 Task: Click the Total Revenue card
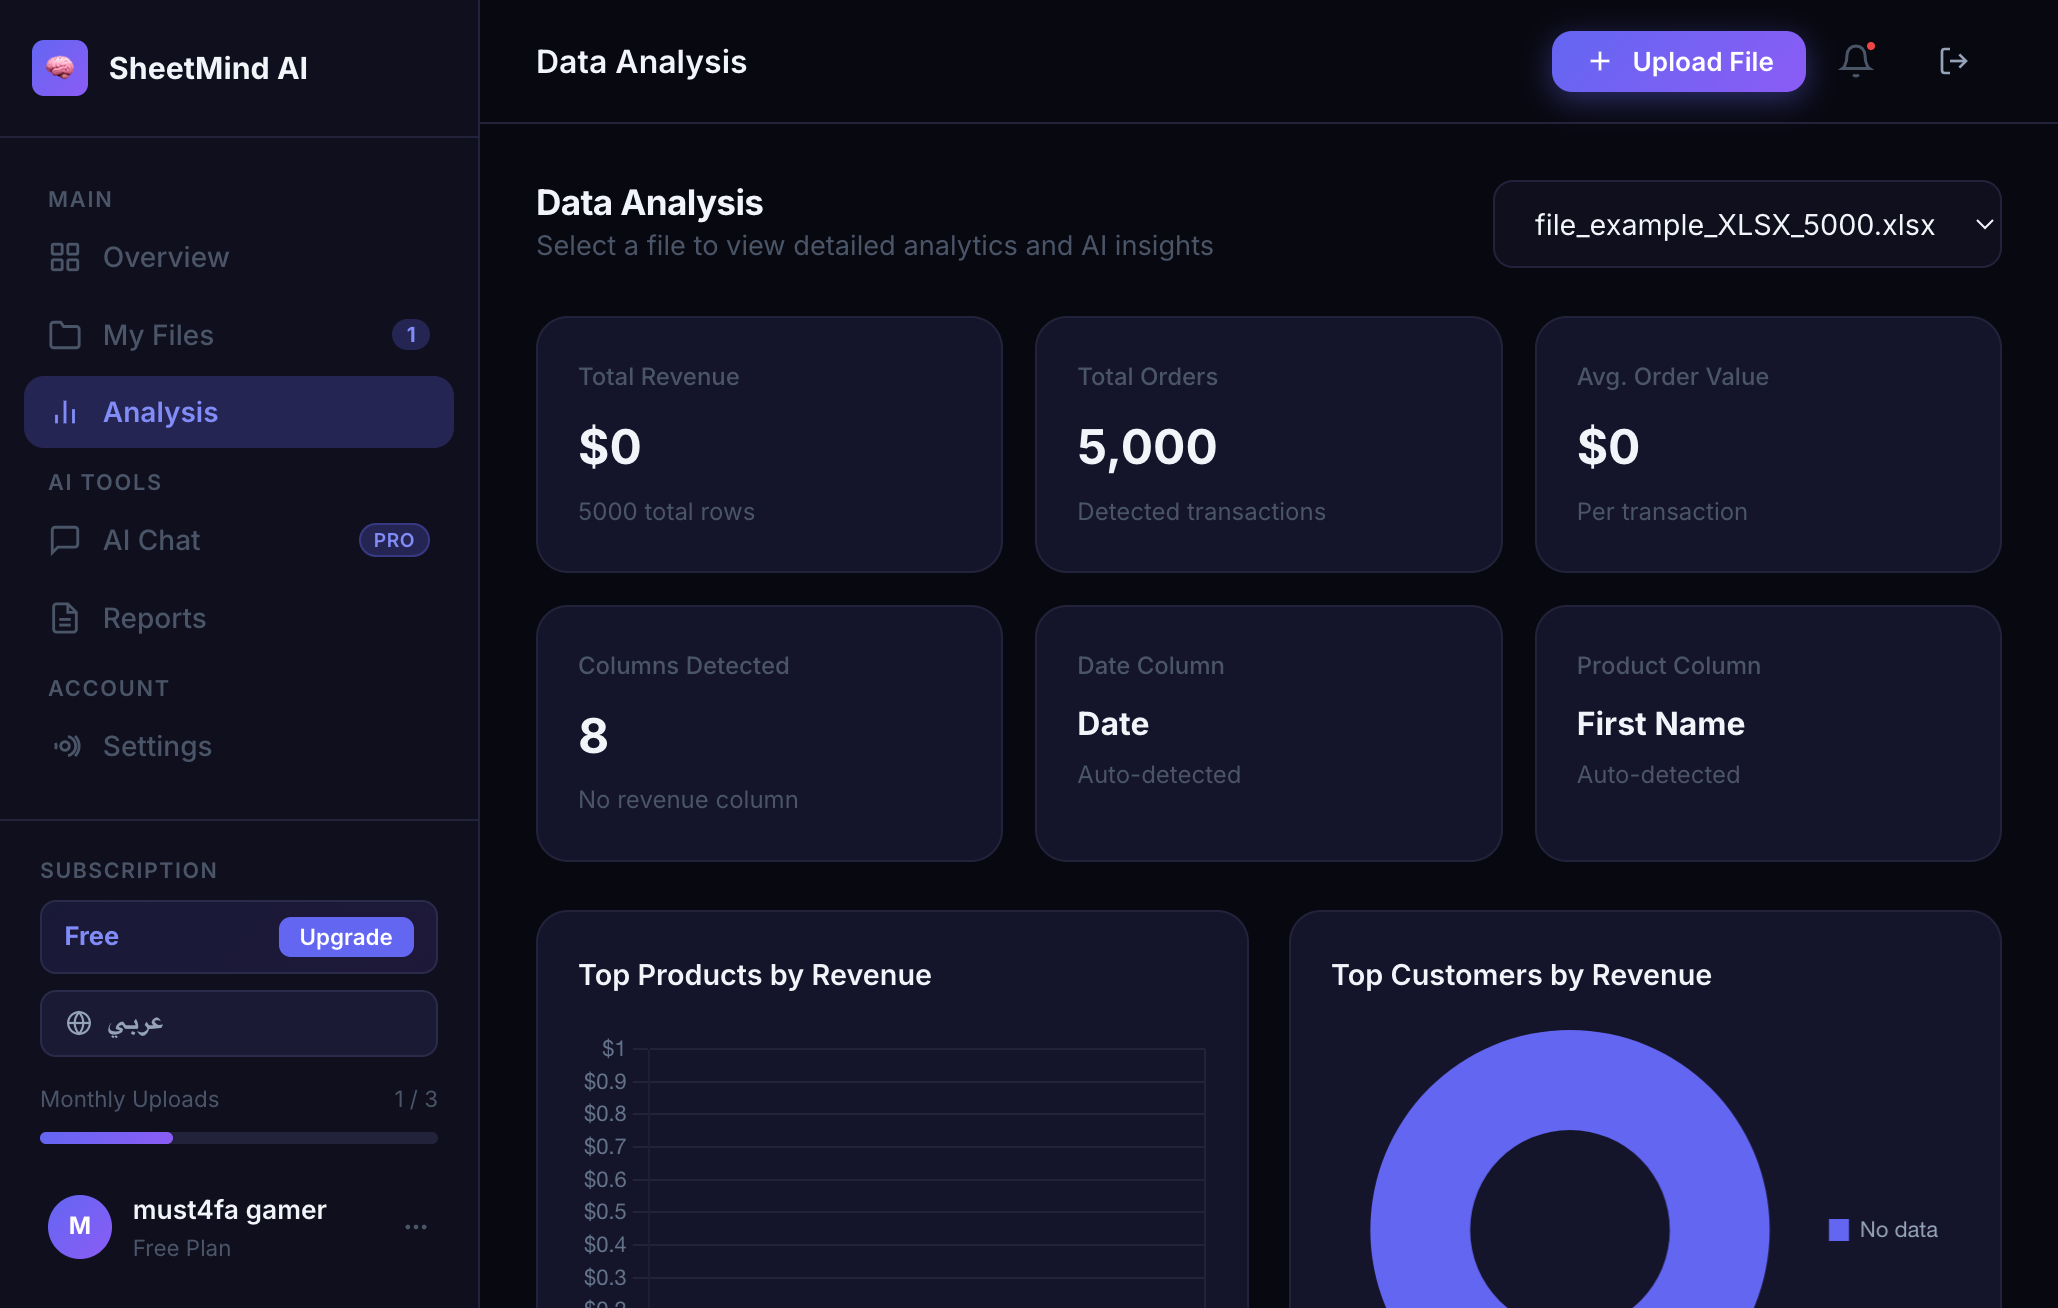point(769,444)
